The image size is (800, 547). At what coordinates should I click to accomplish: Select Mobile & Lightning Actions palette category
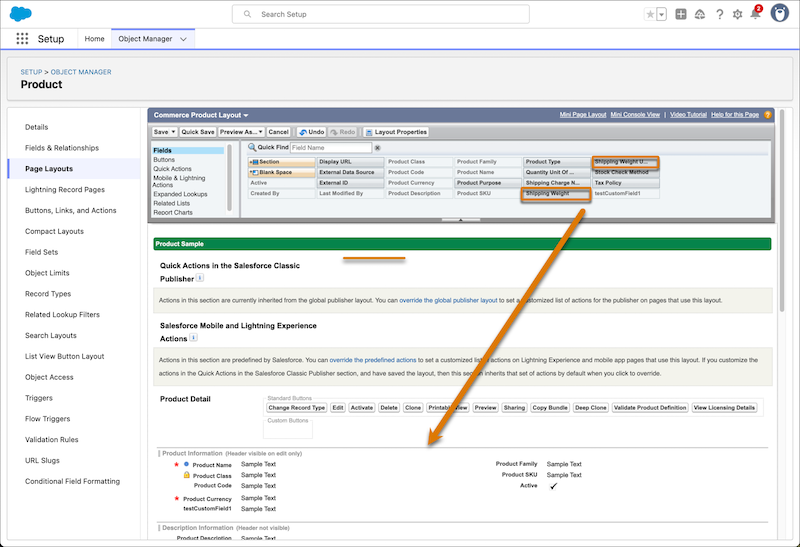(179, 181)
